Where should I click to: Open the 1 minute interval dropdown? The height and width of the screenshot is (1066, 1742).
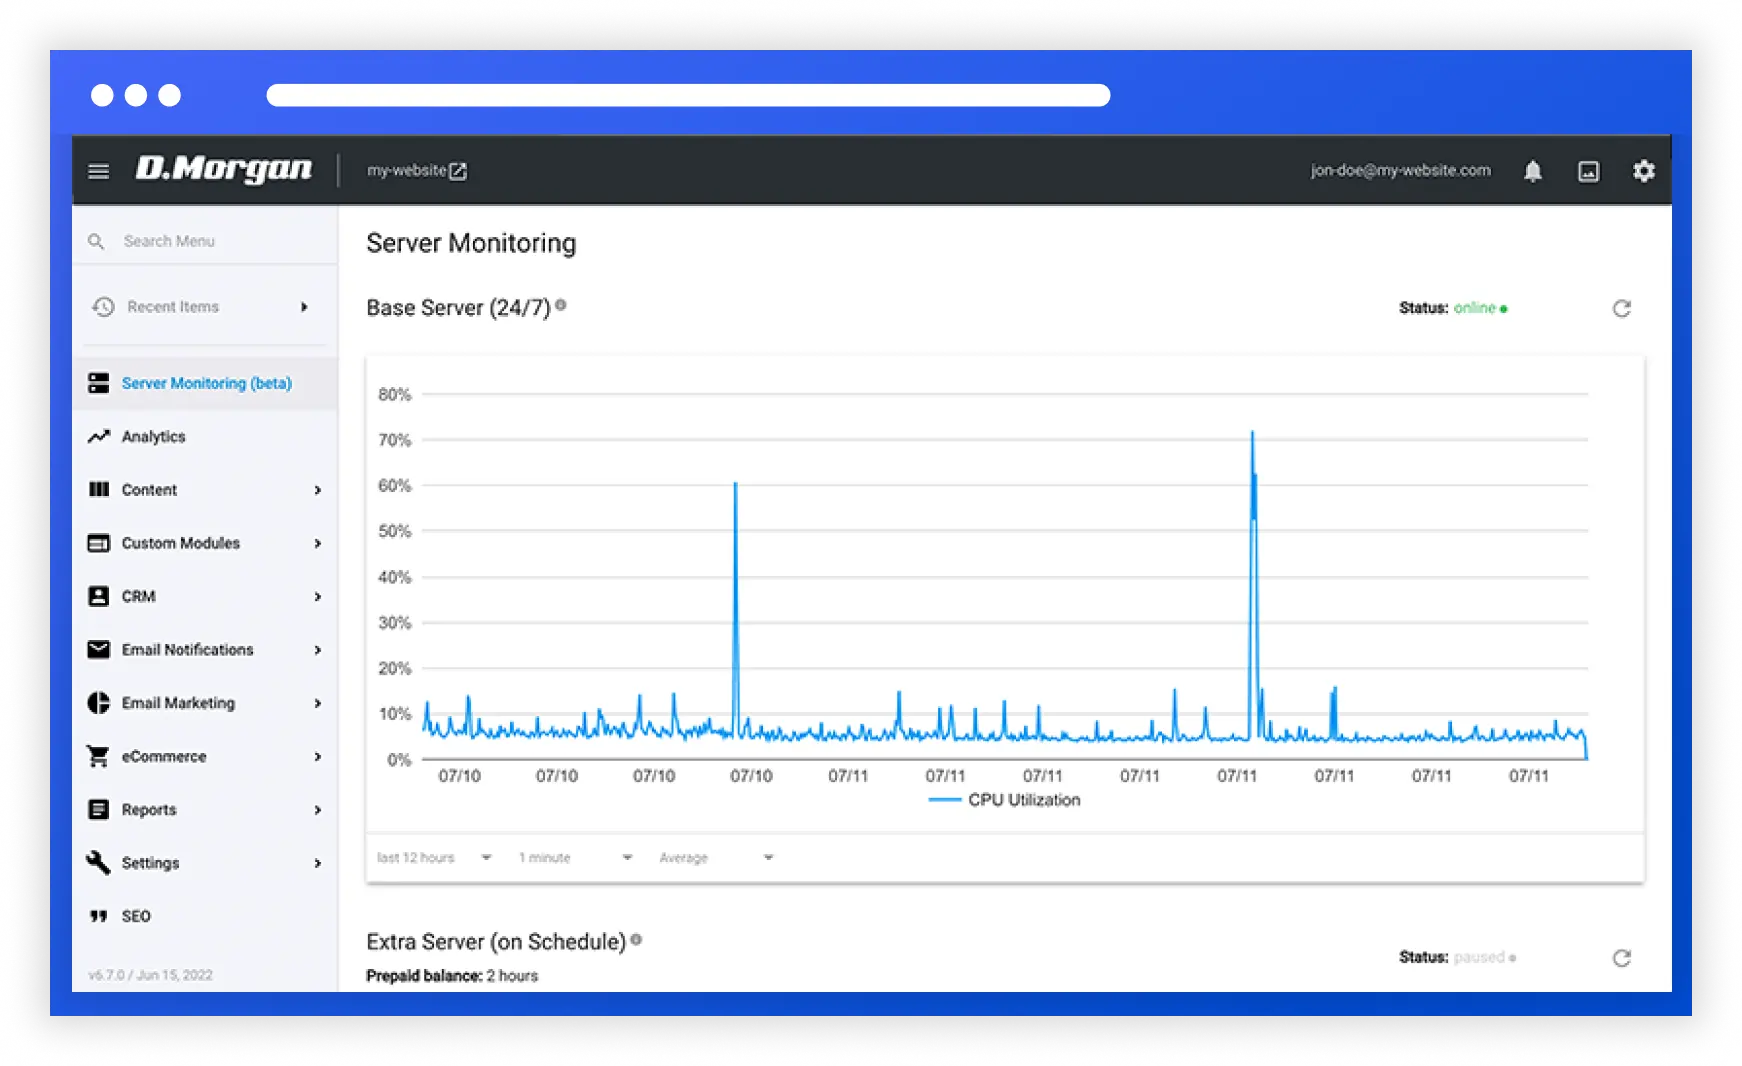[576, 858]
